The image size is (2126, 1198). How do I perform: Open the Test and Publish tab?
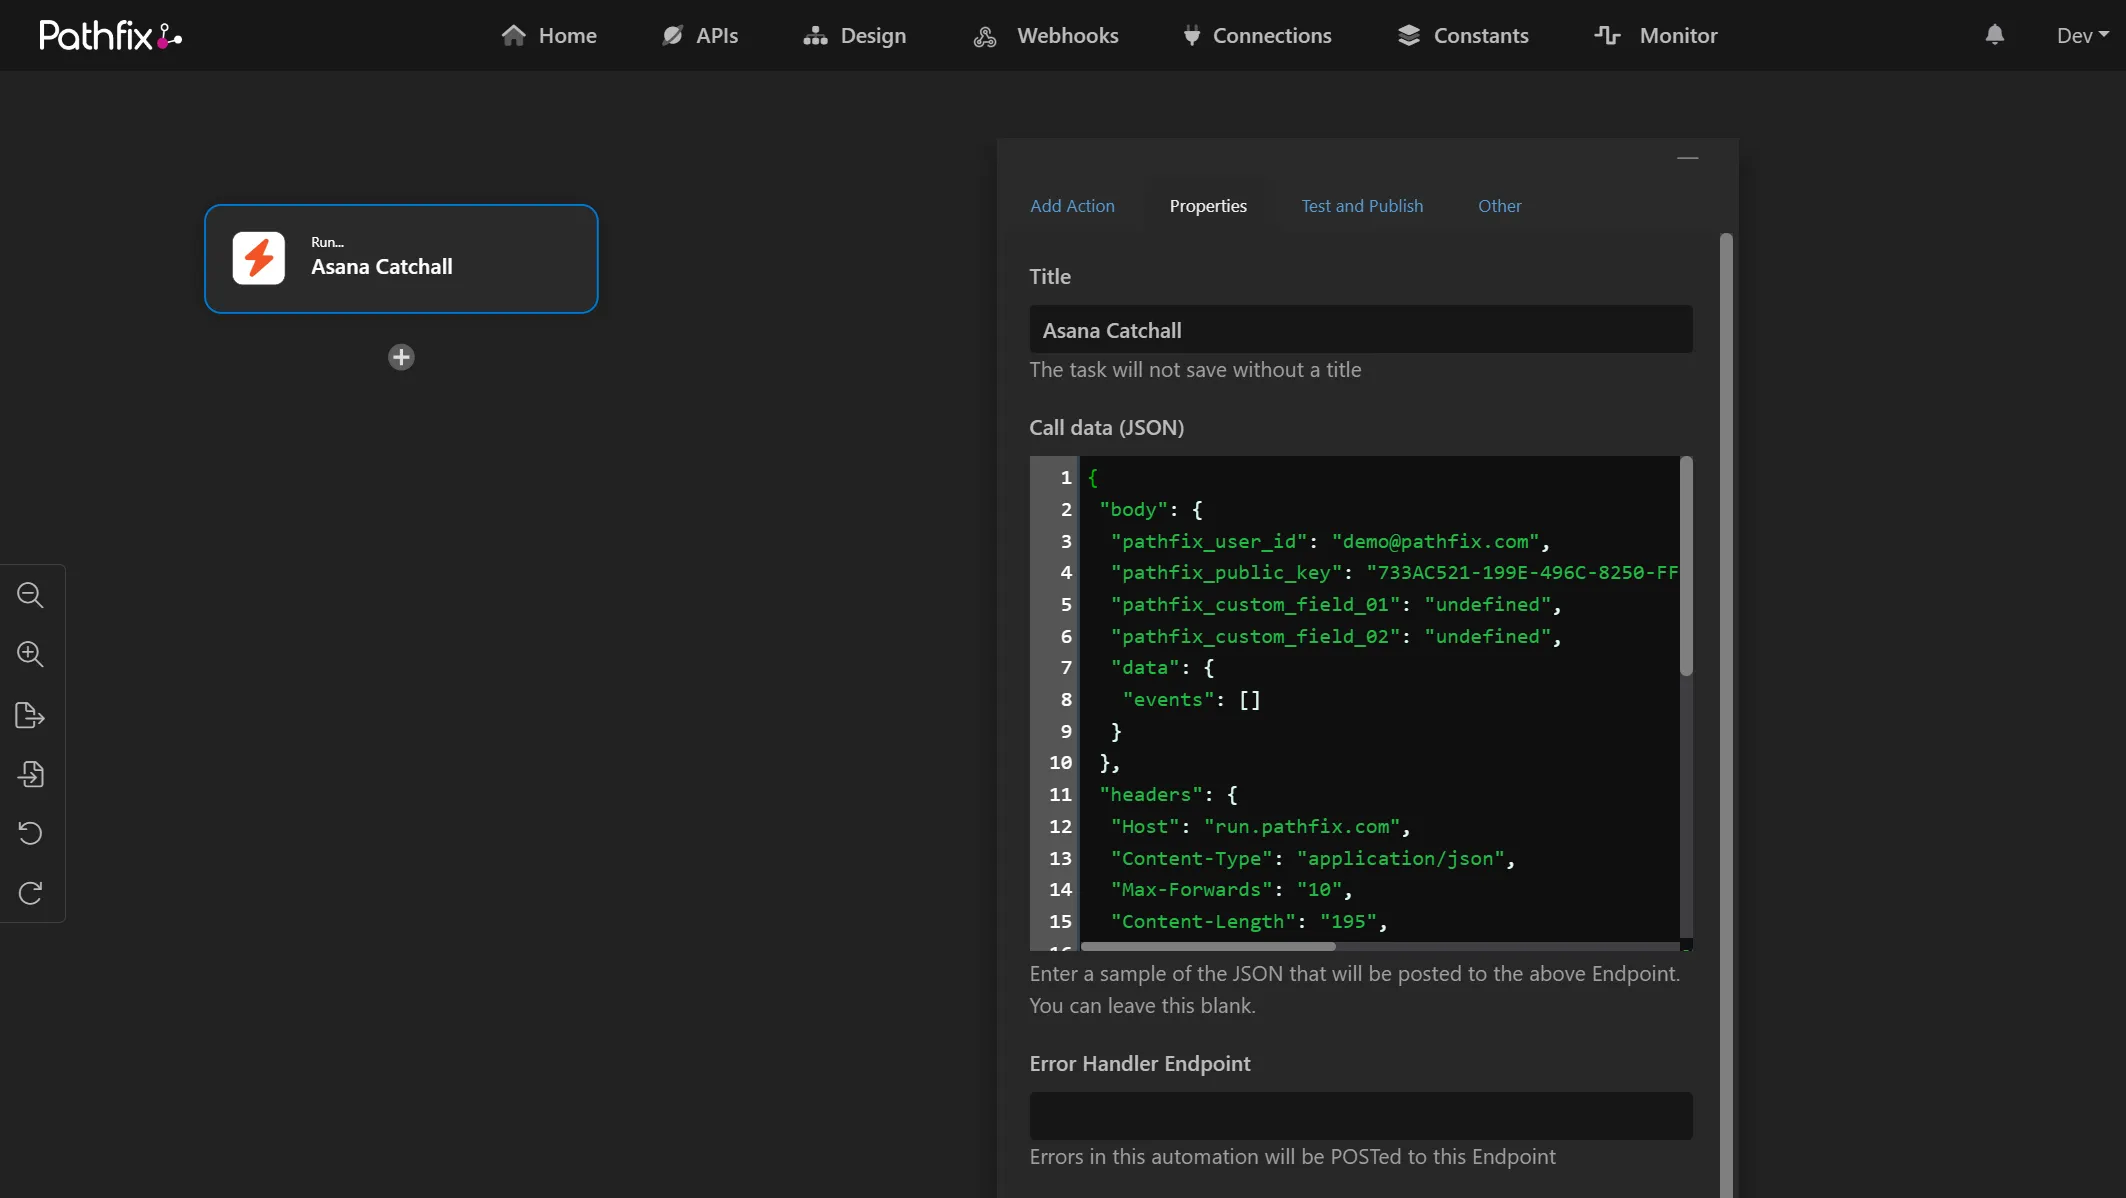1362,206
